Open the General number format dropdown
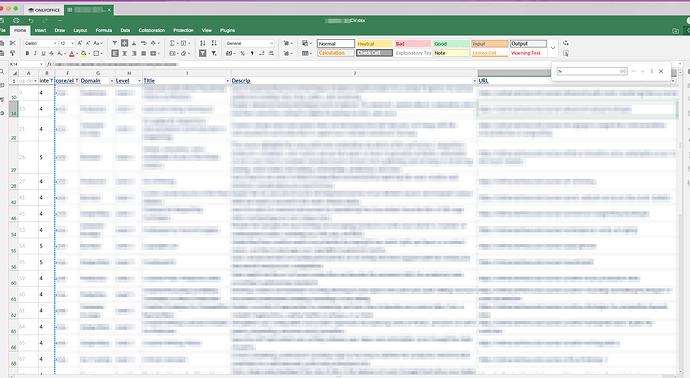This screenshot has width=690, height=378. tap(250, 43)
